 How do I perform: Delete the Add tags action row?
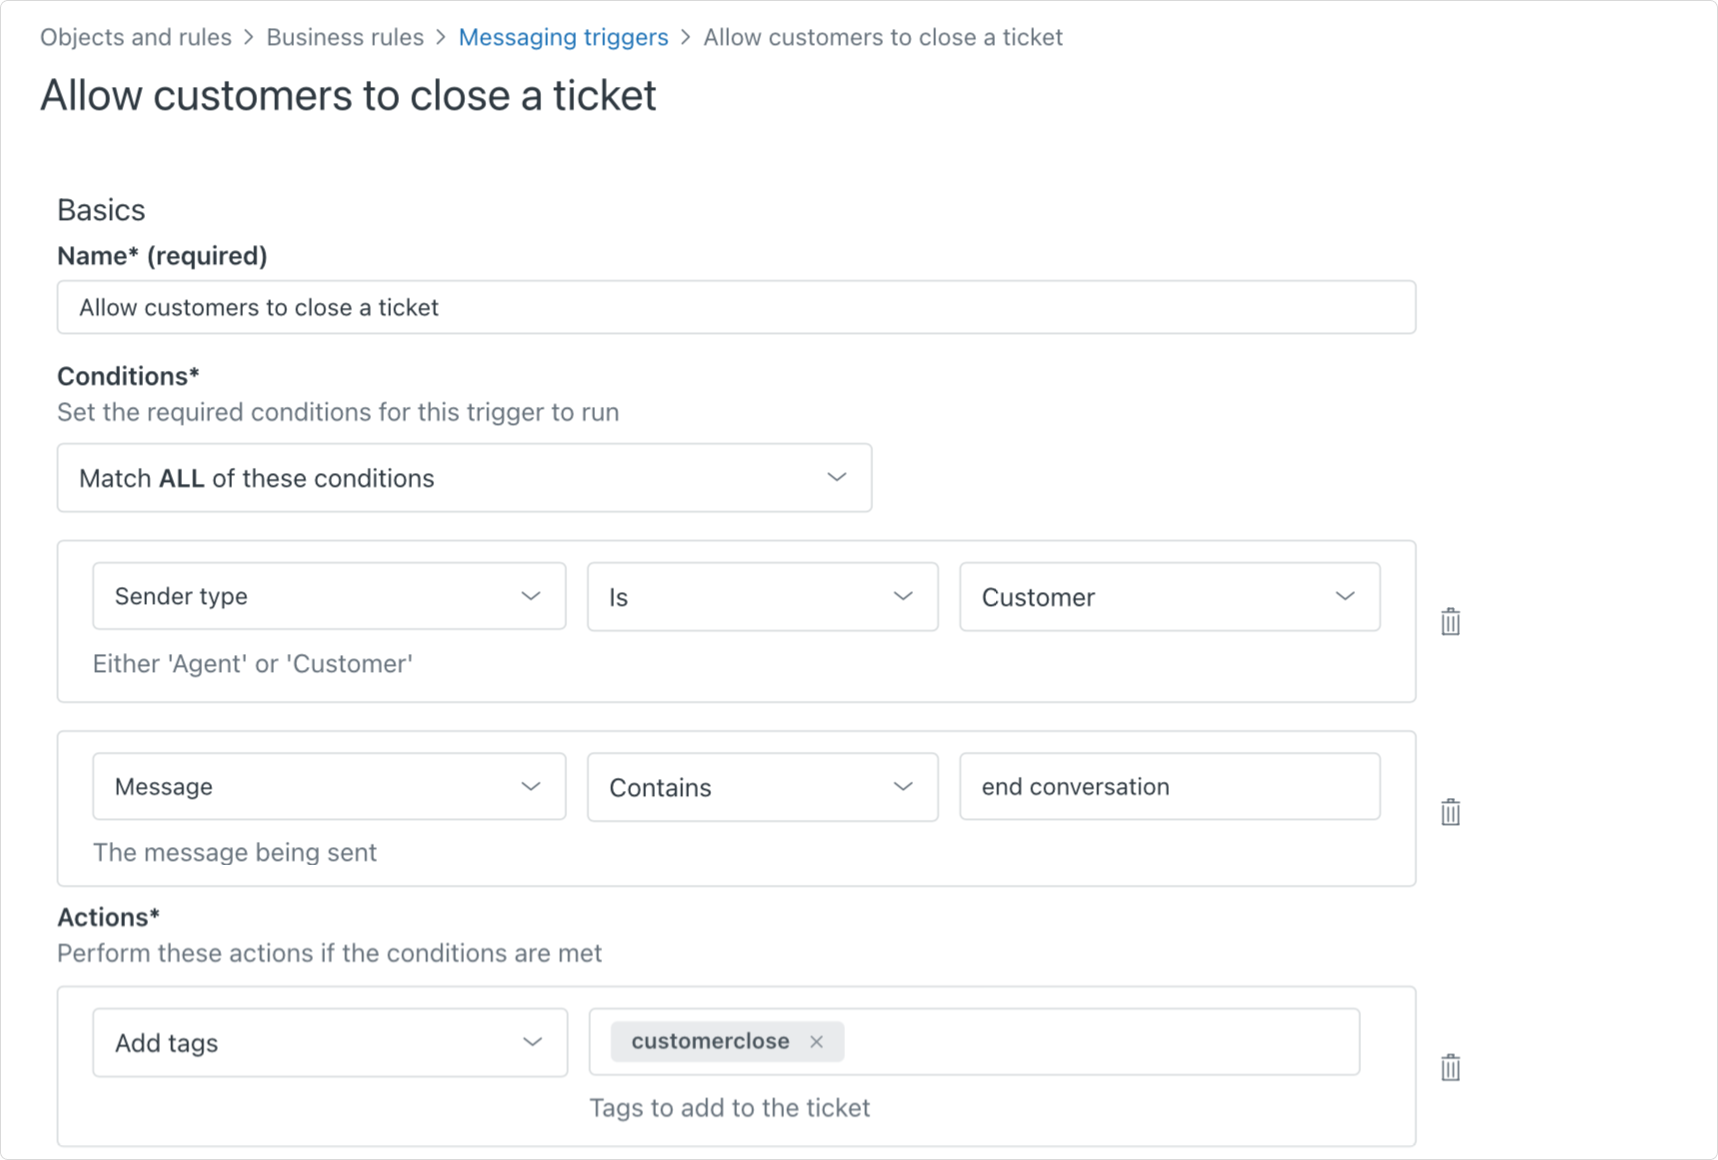pos(1450,1068)
